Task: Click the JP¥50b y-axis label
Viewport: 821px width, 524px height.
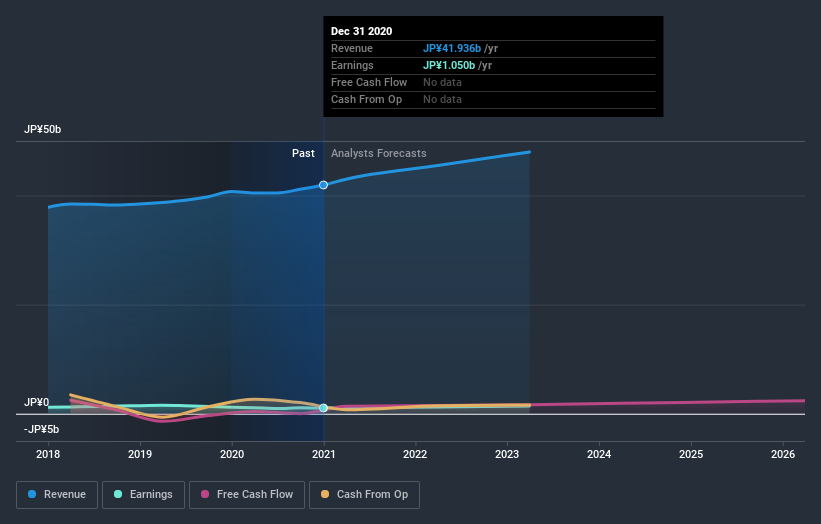Action: (42, 129)
